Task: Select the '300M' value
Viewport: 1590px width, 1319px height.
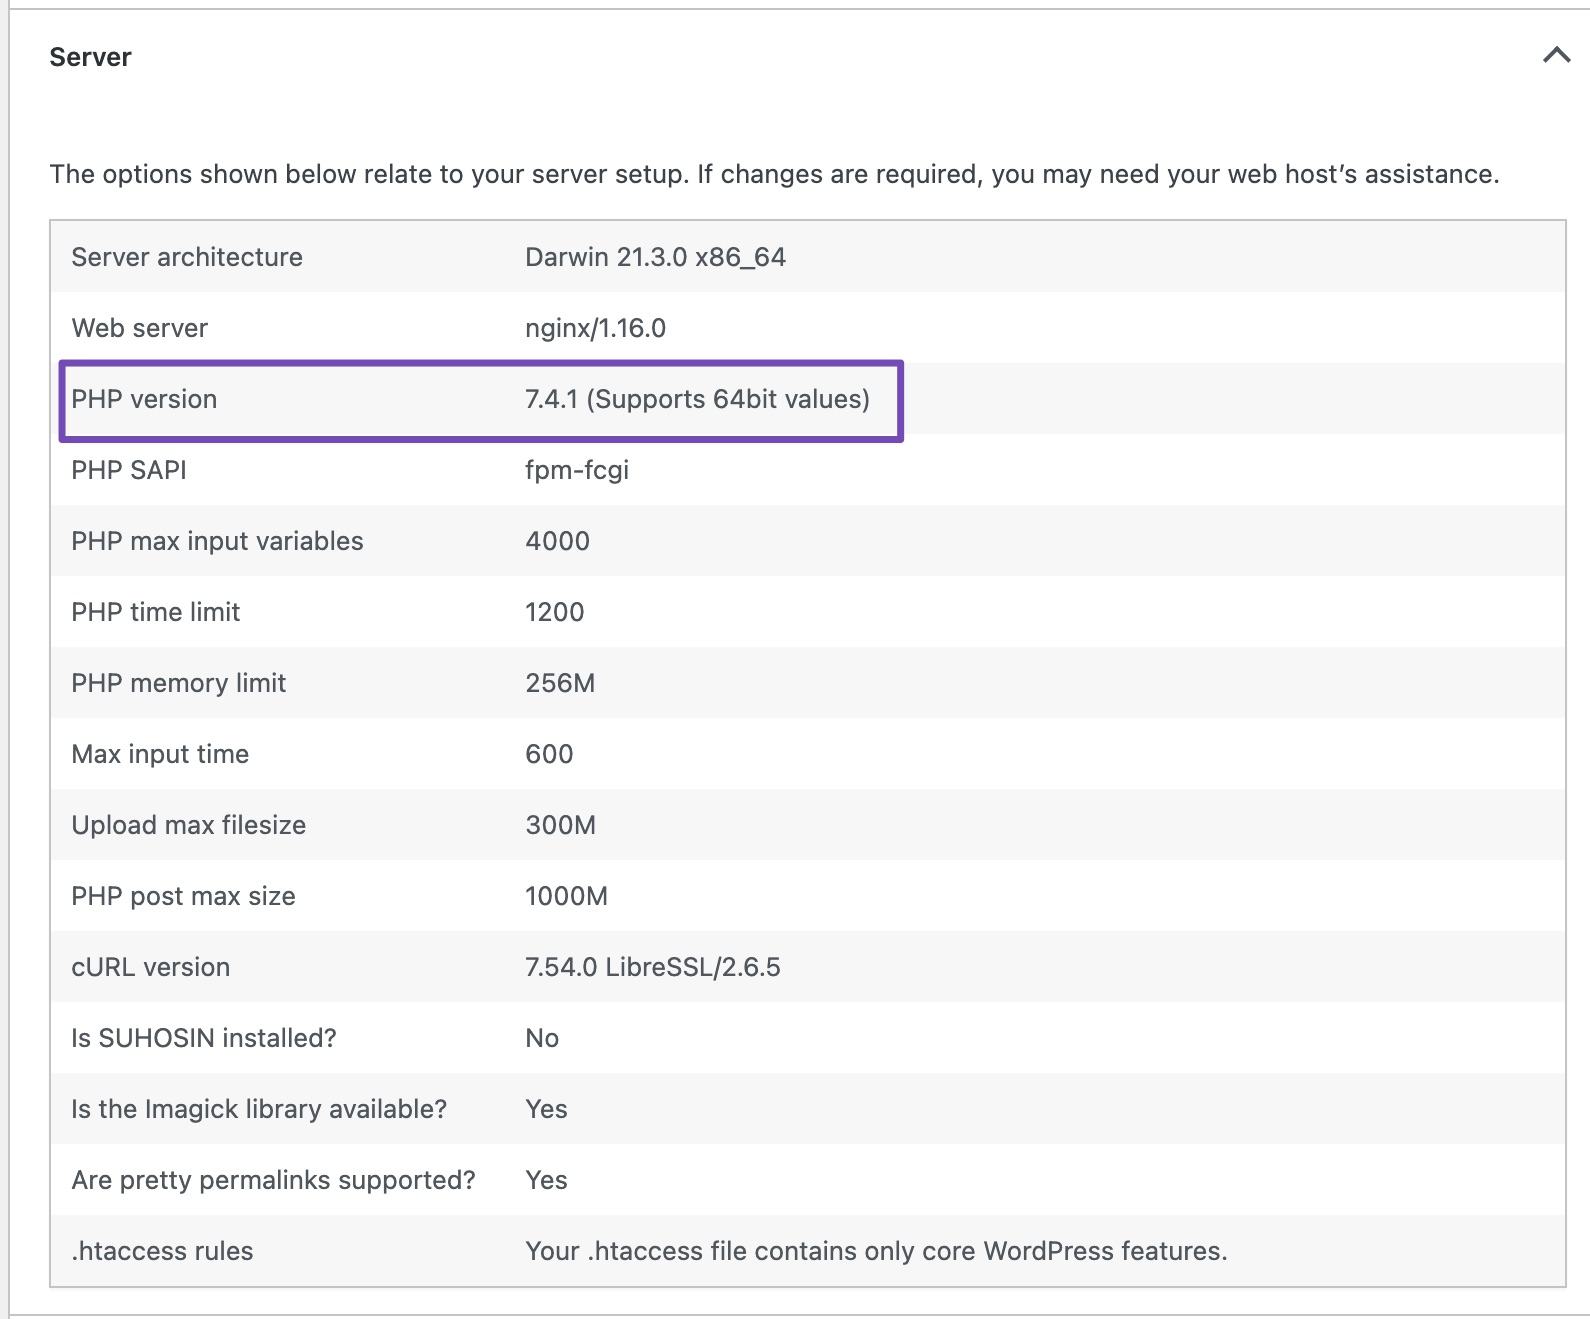Action: tap(560, 825)
